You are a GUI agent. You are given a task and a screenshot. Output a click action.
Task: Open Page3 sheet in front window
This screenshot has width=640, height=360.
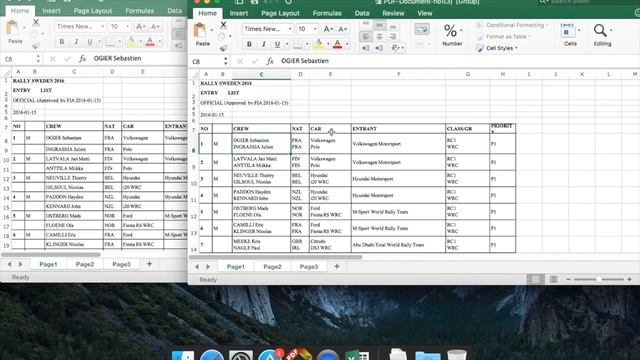pos(309,267)
